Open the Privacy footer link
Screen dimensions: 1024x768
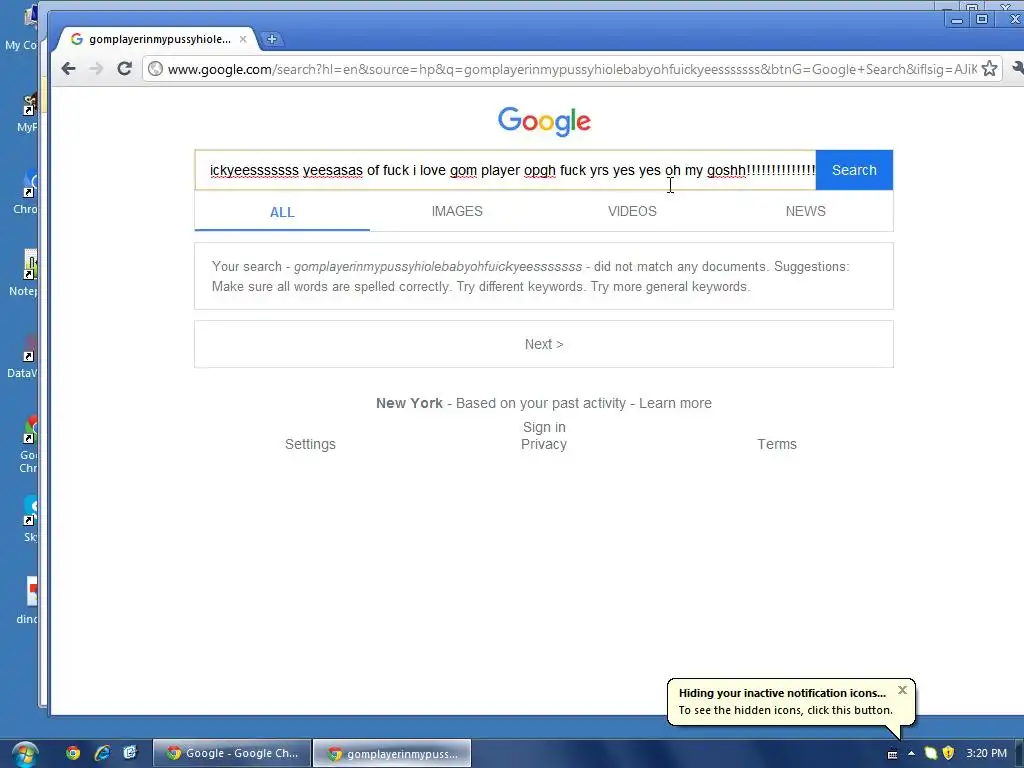click(x=543, y=444)
